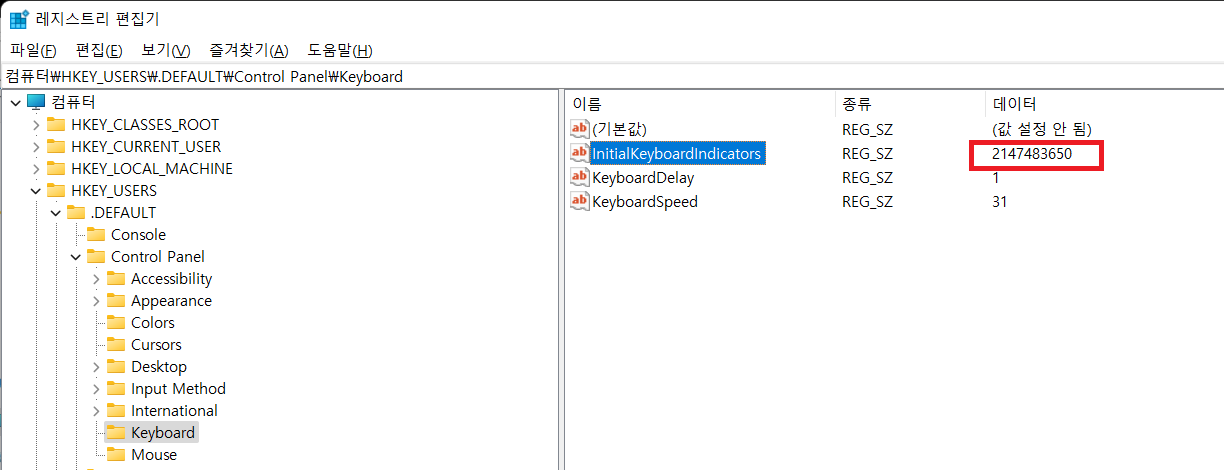1224x470 pixels.
Task: Expand the Appearance key chevron
Action: coord(96,300)
